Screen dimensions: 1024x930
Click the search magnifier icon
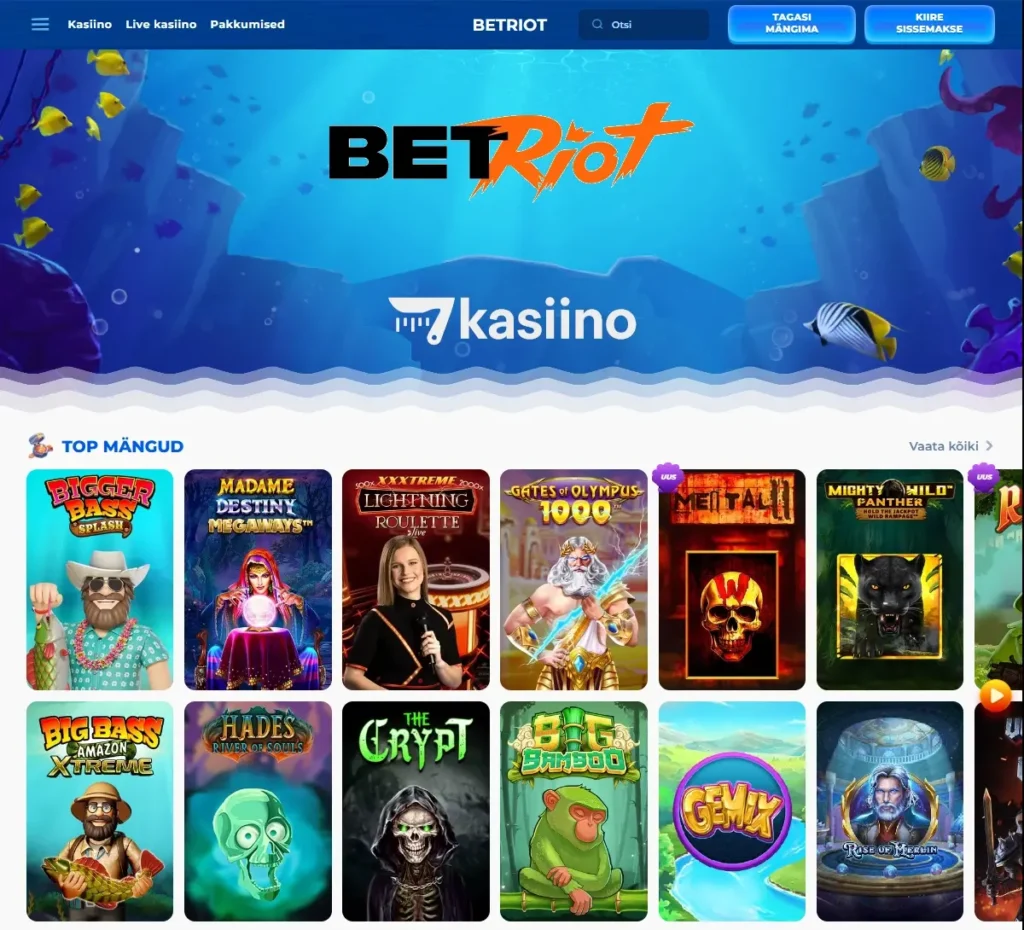click(x=597, y=24)
